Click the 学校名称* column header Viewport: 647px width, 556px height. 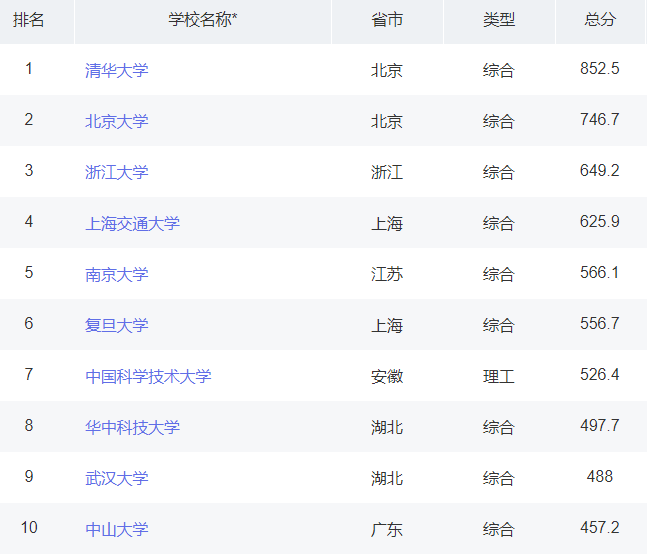click(203, 20)
